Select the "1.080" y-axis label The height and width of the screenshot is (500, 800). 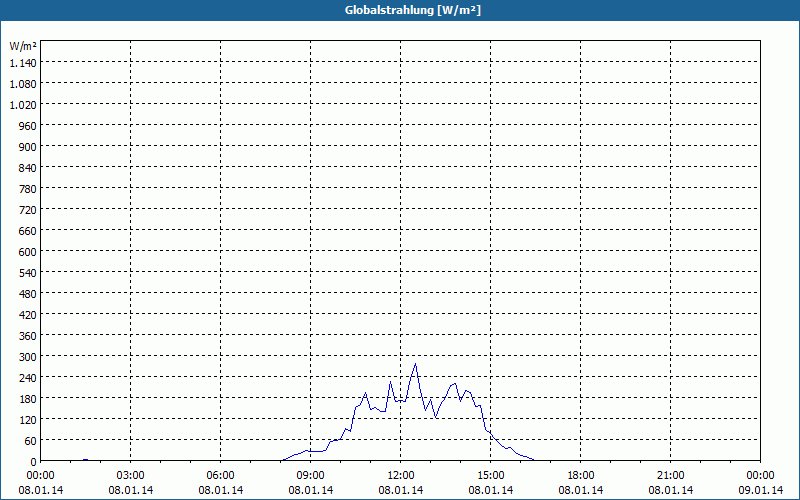tap(23, 84)
